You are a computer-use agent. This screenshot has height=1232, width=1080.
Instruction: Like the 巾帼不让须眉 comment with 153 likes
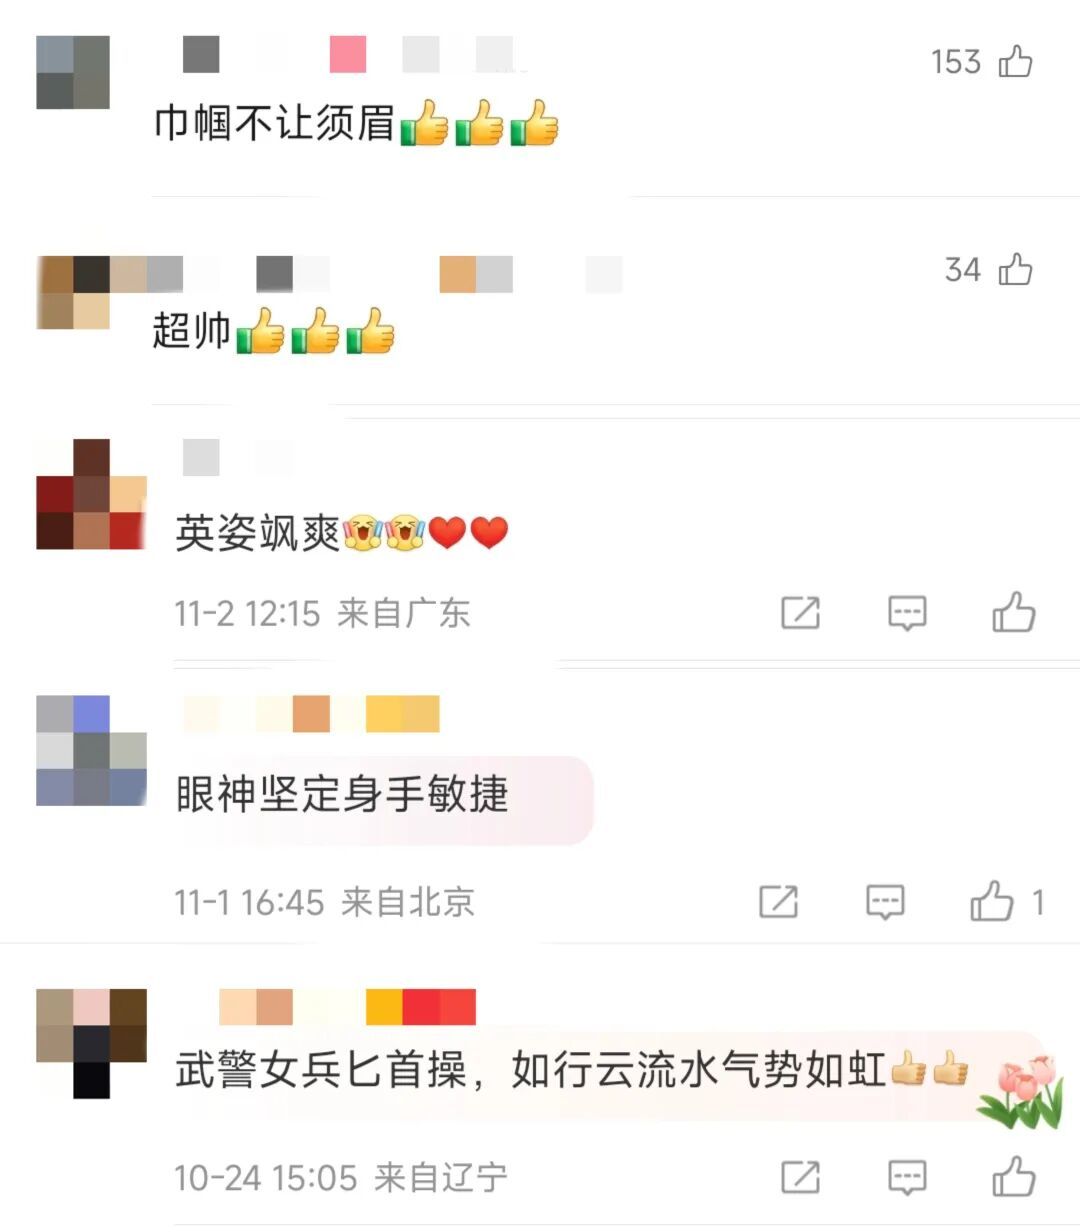coord(1015,62)
